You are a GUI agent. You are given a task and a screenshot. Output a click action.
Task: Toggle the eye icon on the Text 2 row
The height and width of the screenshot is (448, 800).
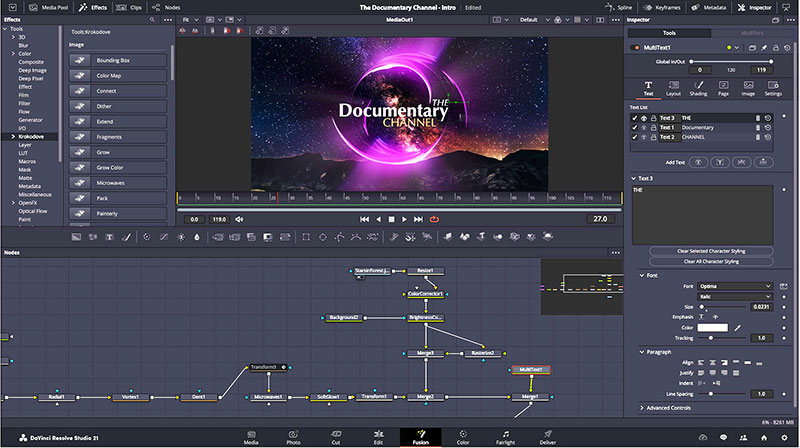tap(644, 137)
